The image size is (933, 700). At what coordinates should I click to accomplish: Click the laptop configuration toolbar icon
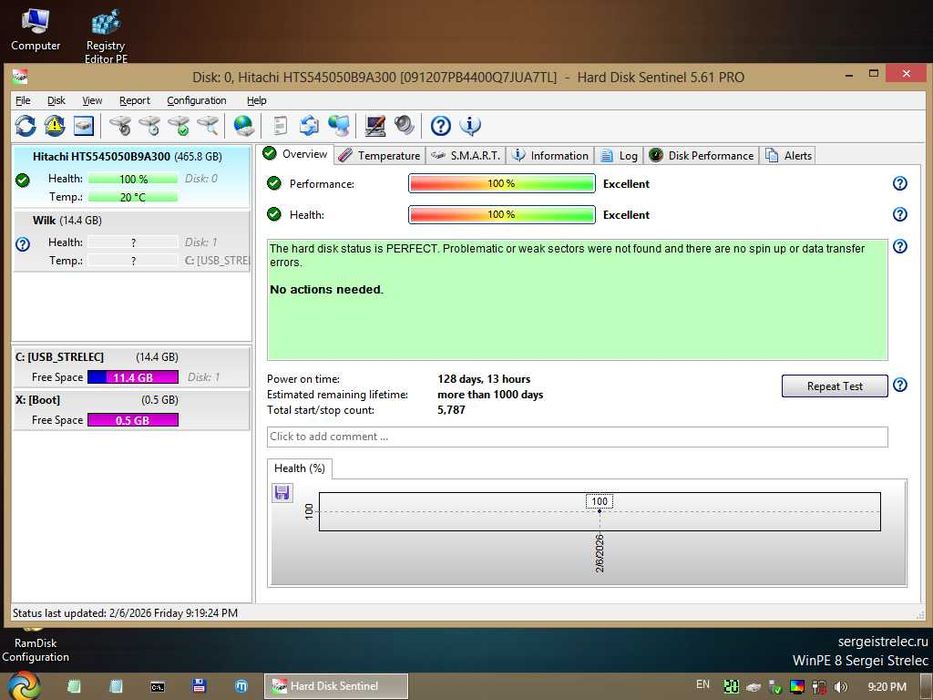375,126
